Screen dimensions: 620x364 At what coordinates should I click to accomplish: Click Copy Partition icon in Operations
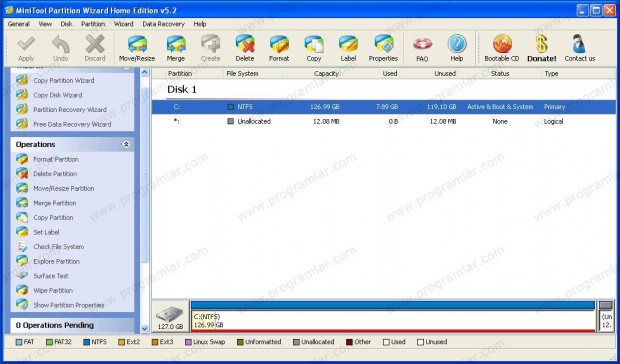22,217
